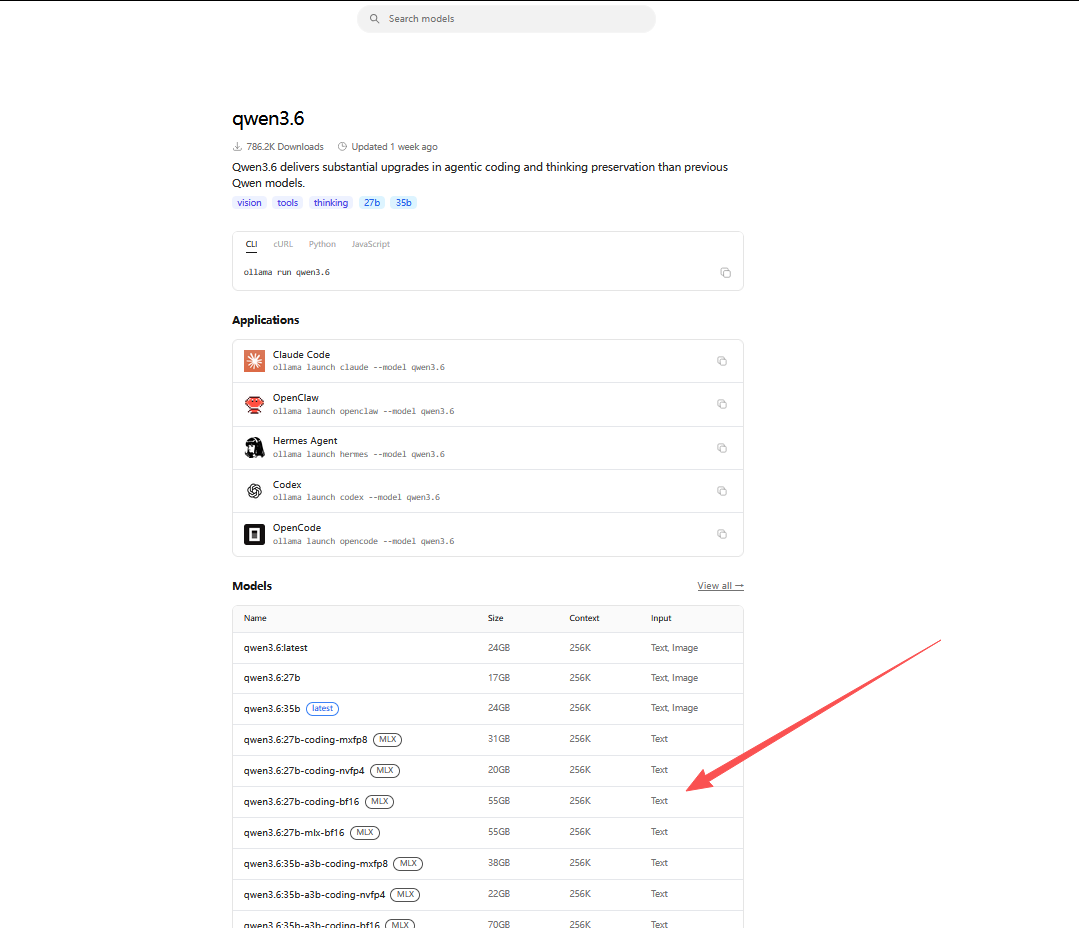This screenshot has height=928, width=1079.
Task: Switch to the CLI tab
Action: [252, 244]
